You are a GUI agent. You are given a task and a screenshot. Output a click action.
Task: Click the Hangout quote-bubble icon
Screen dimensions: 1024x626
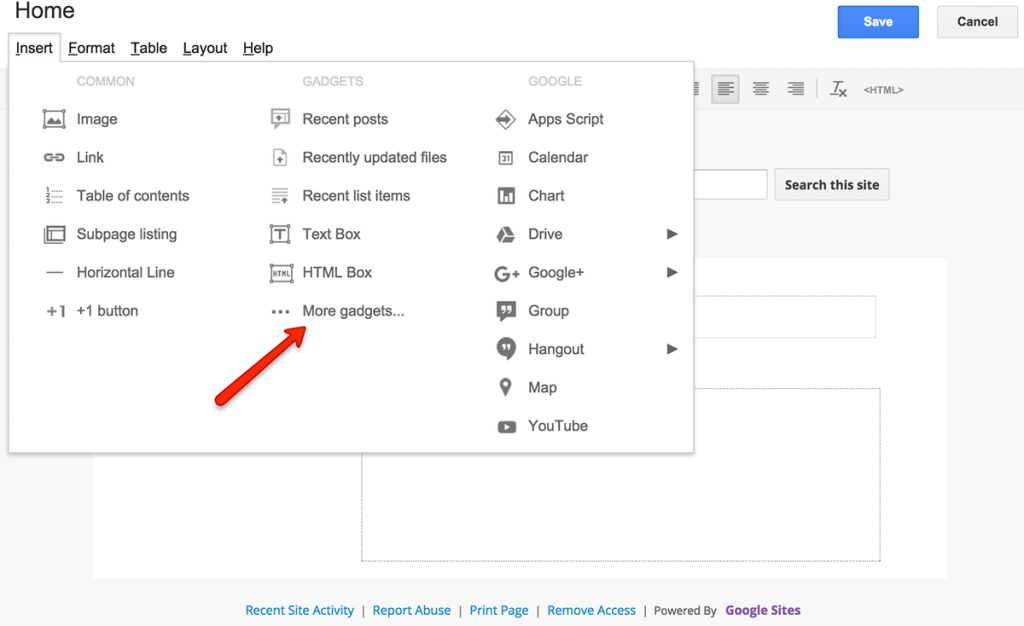pyautogui.click(x=506, y=349)
